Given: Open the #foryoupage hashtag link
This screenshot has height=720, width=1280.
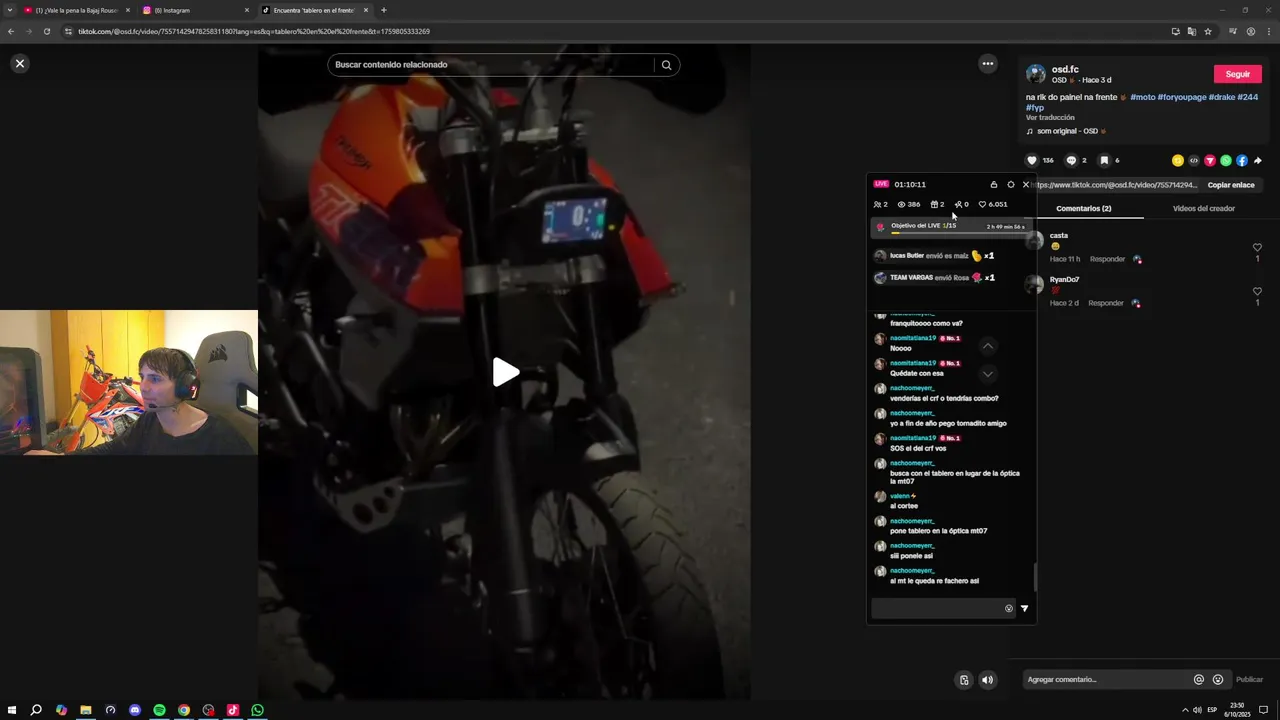Looking at the screenshot, I should [1181, 97].
